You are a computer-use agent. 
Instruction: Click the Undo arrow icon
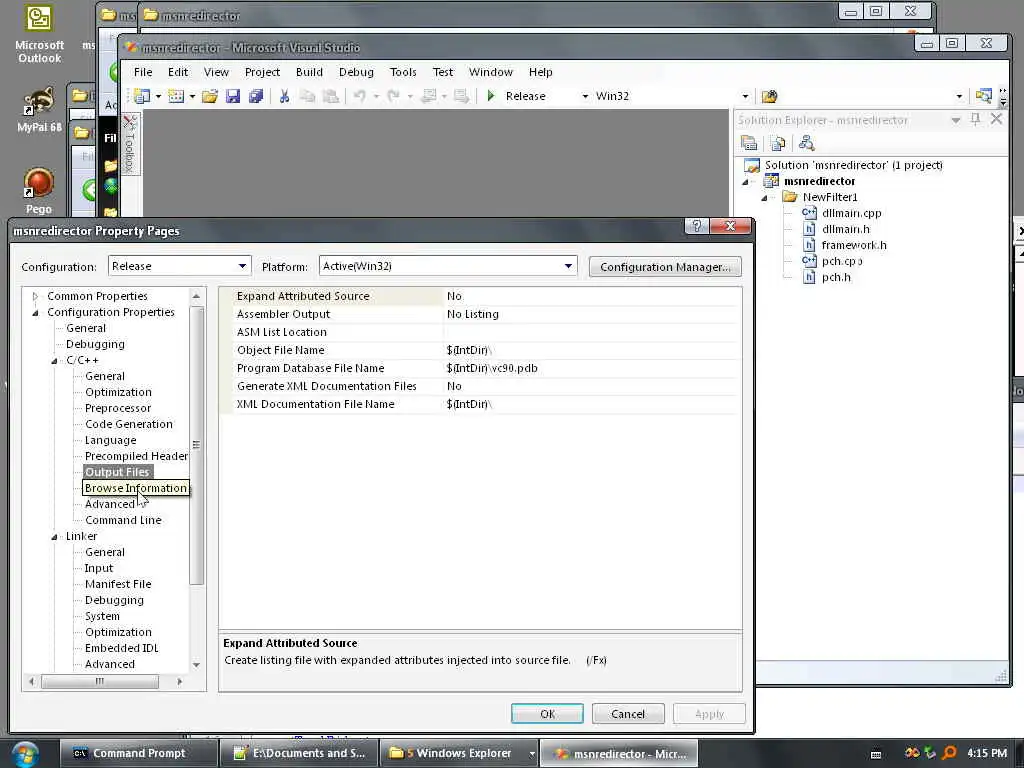359,96
